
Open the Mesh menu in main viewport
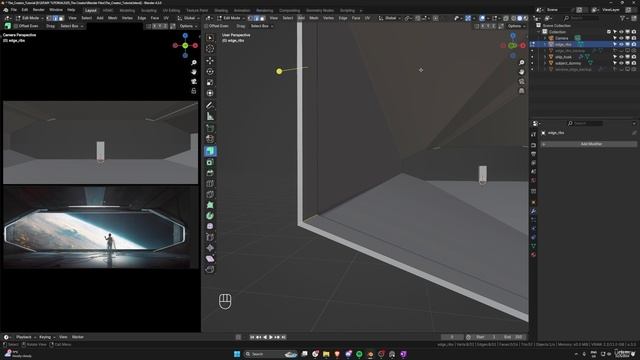tap(313, 18)
